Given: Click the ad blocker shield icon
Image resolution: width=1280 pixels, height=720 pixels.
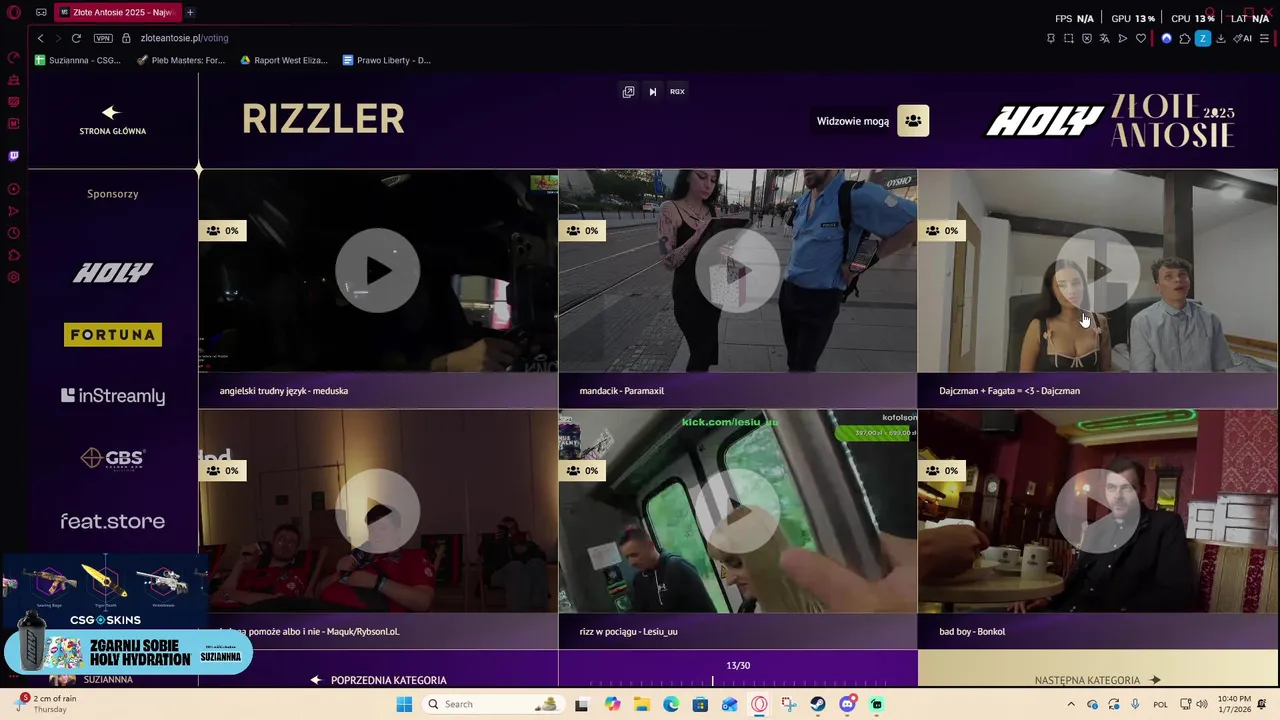Looking at the screenshot, I should click(1087, 38).
